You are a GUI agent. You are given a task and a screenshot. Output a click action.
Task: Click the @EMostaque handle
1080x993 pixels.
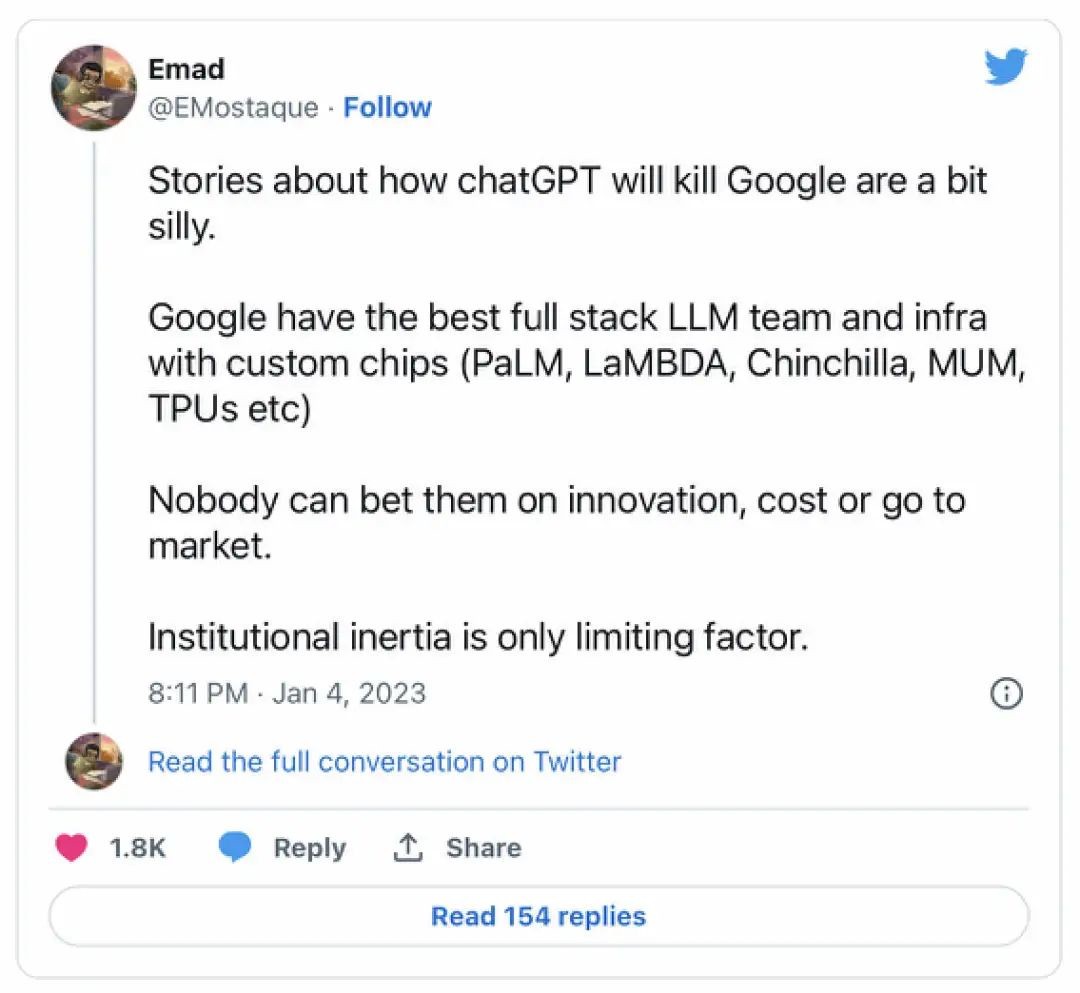pyautogui.click(x=233, y=107)
